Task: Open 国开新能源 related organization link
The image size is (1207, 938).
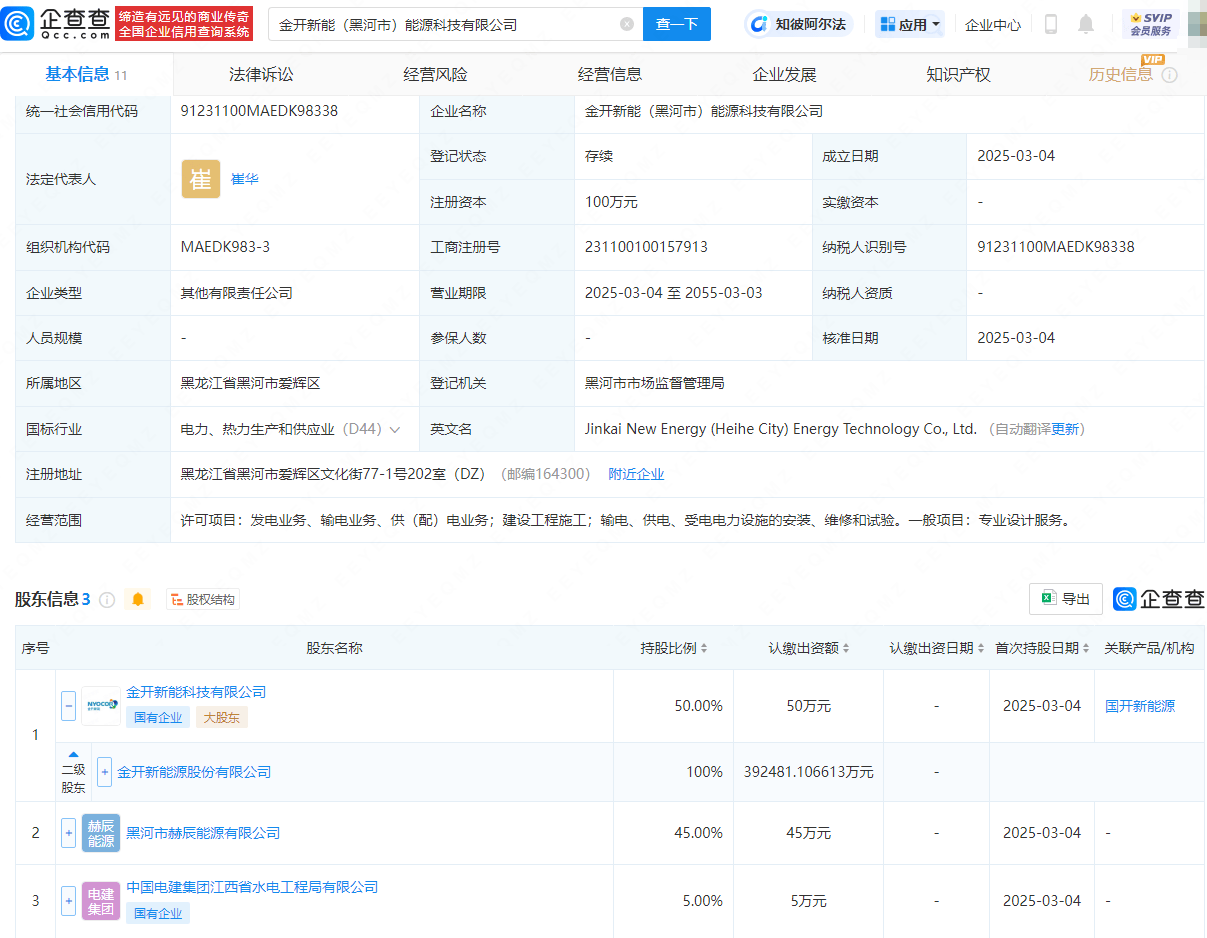Action: (1140, 706)
